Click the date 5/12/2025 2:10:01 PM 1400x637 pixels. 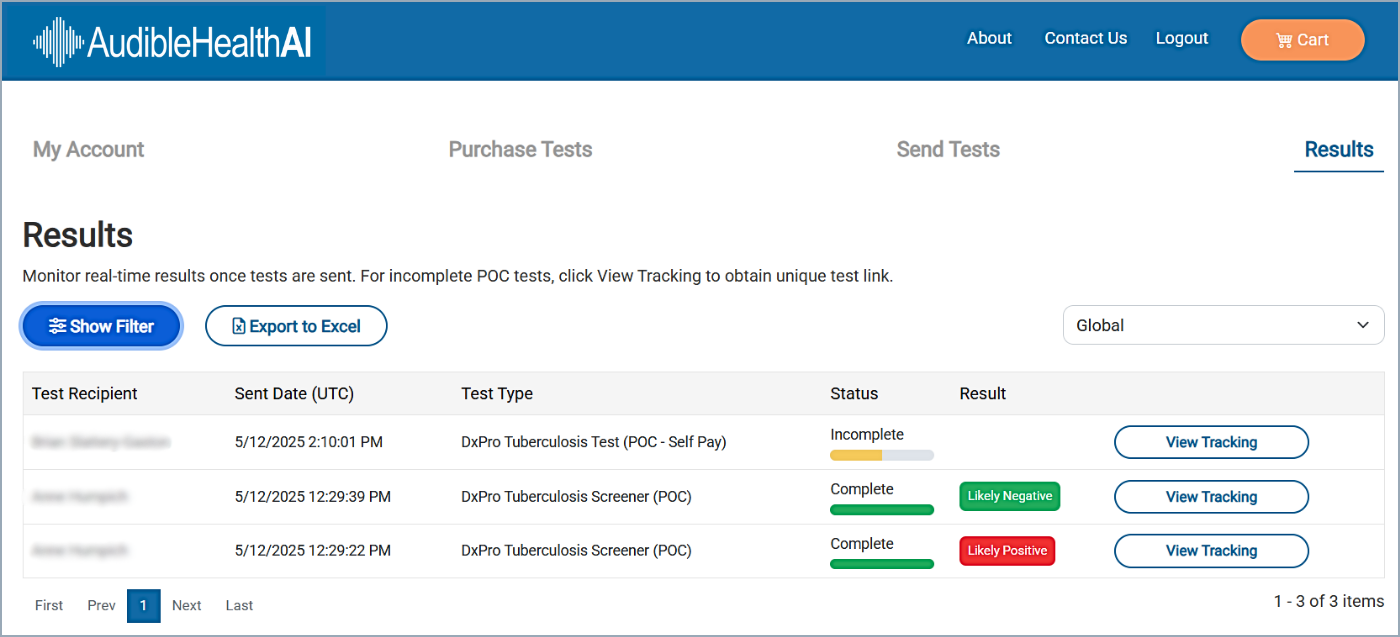point(308,442)
